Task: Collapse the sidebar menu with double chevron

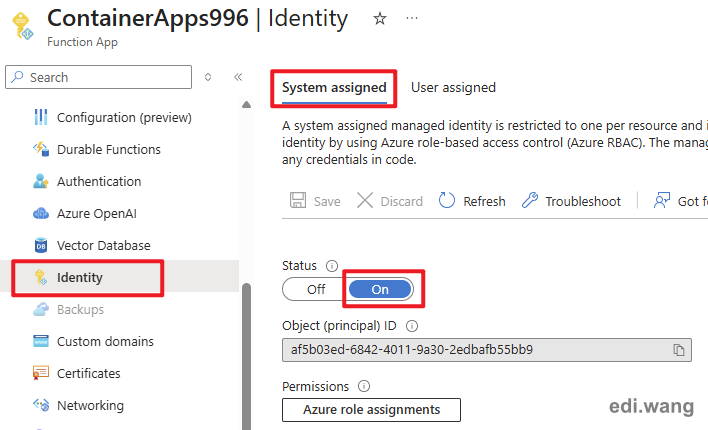Action: (238, 77)
